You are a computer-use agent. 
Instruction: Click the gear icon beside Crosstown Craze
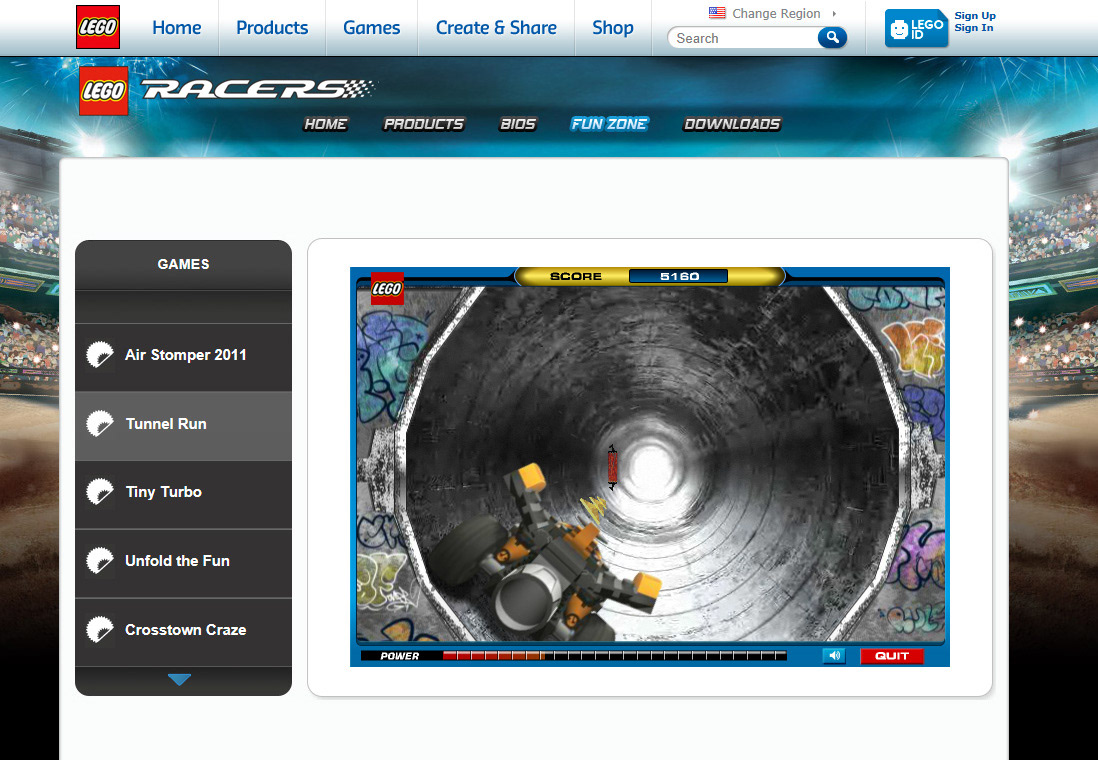[99, 630]
